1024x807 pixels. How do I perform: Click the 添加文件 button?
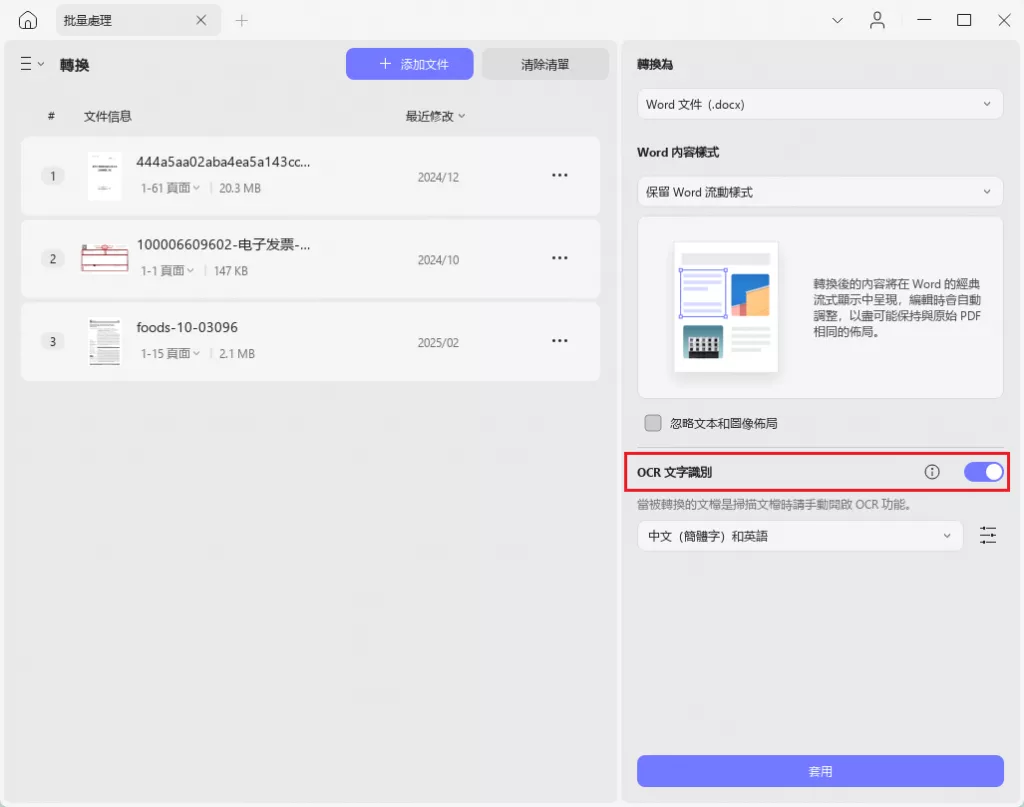[x=409, y=64]
